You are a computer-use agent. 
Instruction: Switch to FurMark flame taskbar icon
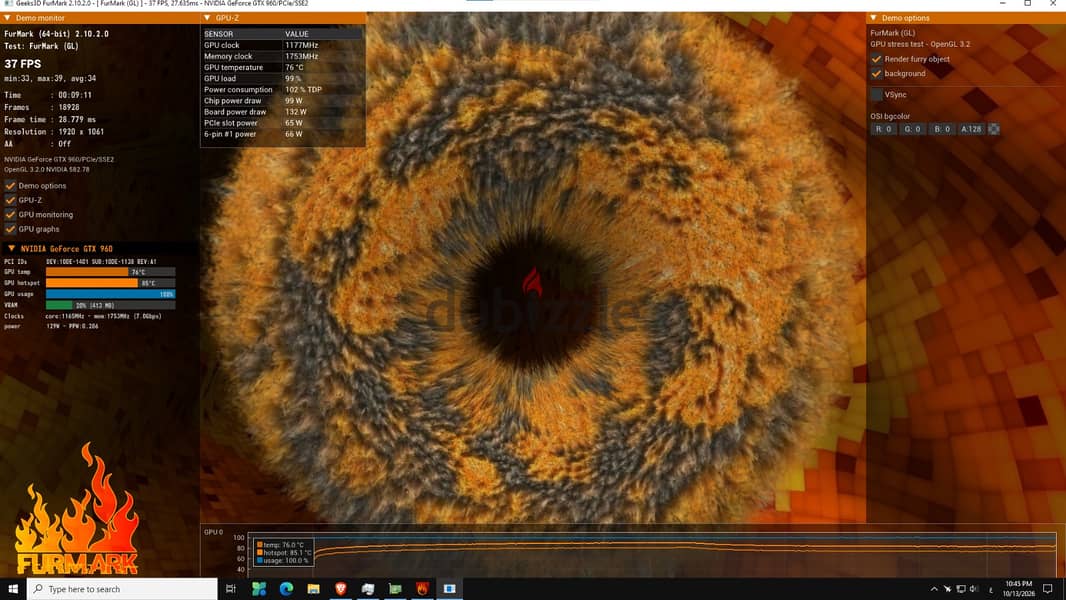click(422, 589)
